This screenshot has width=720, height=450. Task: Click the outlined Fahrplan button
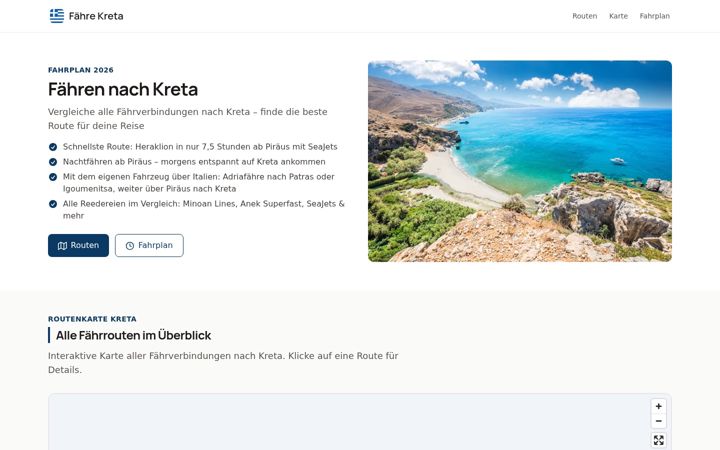[149, 246]
